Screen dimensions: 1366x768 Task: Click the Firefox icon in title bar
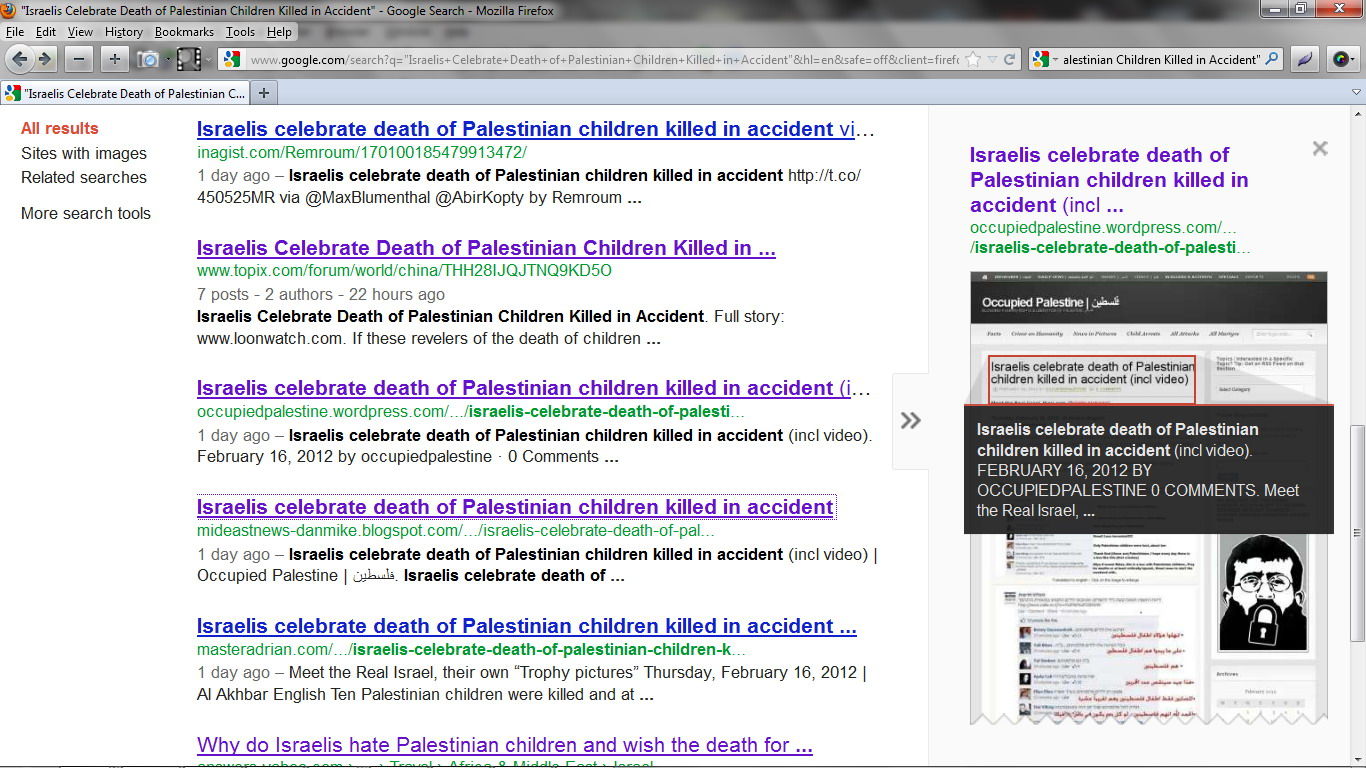pos(9,10)
